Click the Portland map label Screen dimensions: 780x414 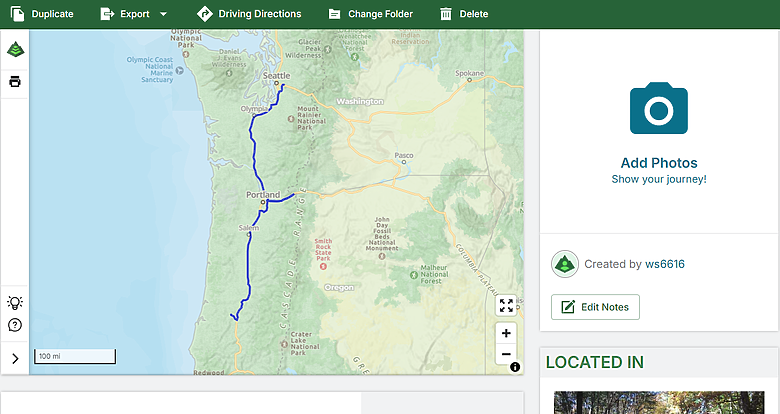click(x=263, y=195)
